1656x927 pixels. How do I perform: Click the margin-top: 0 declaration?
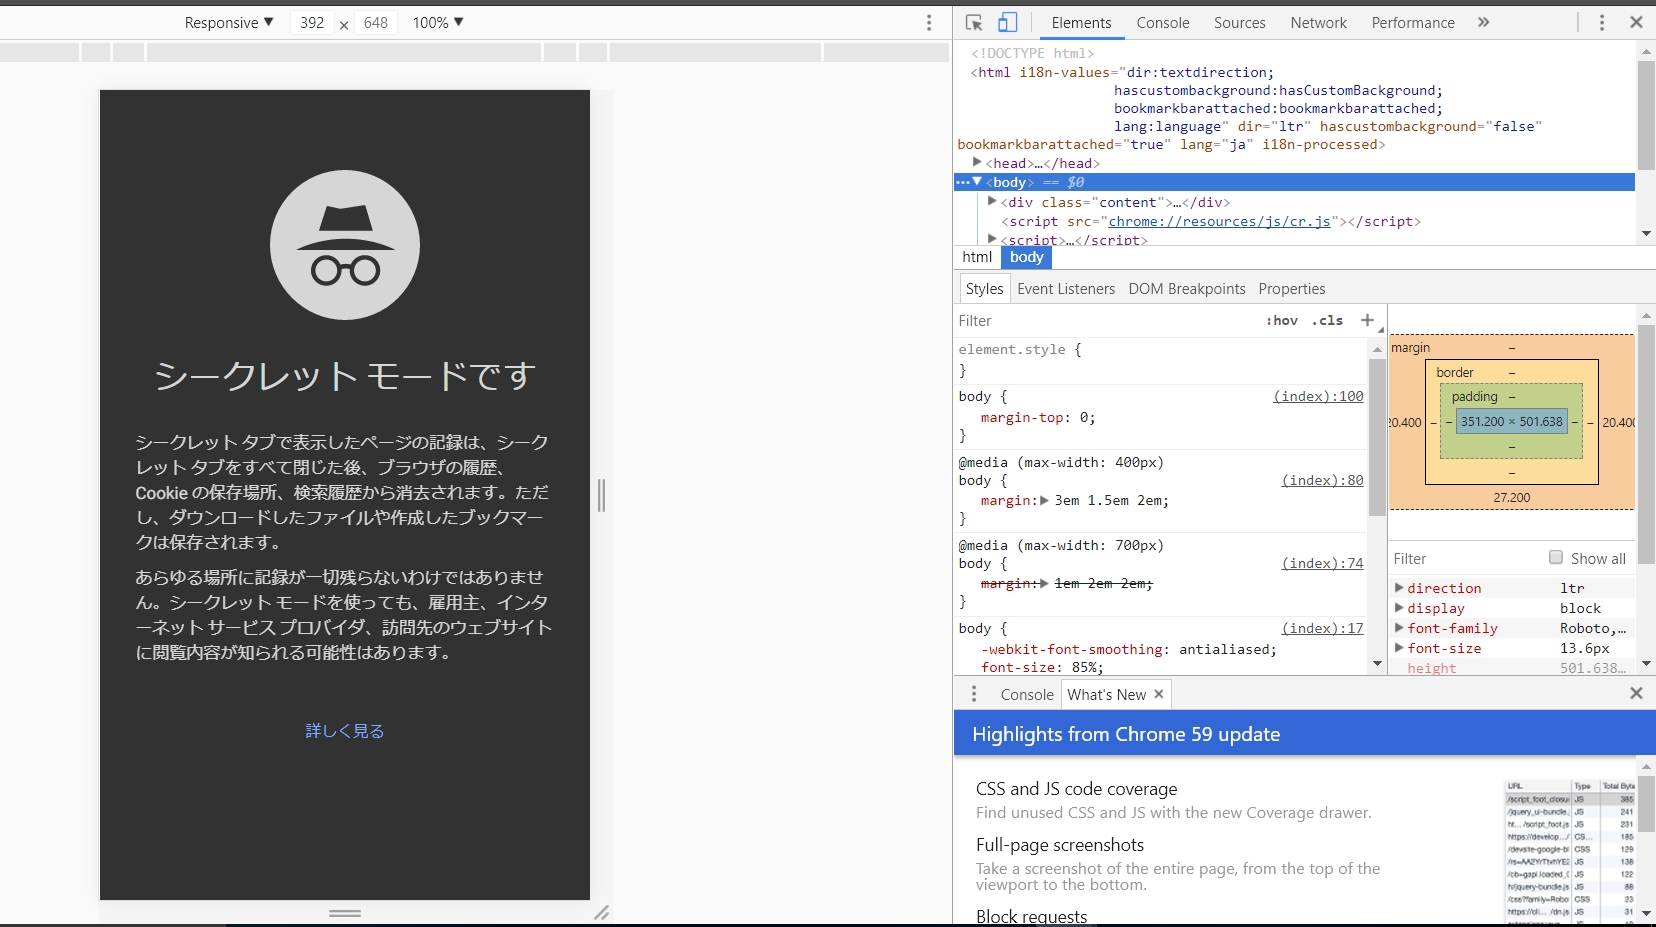point(1037,417)
